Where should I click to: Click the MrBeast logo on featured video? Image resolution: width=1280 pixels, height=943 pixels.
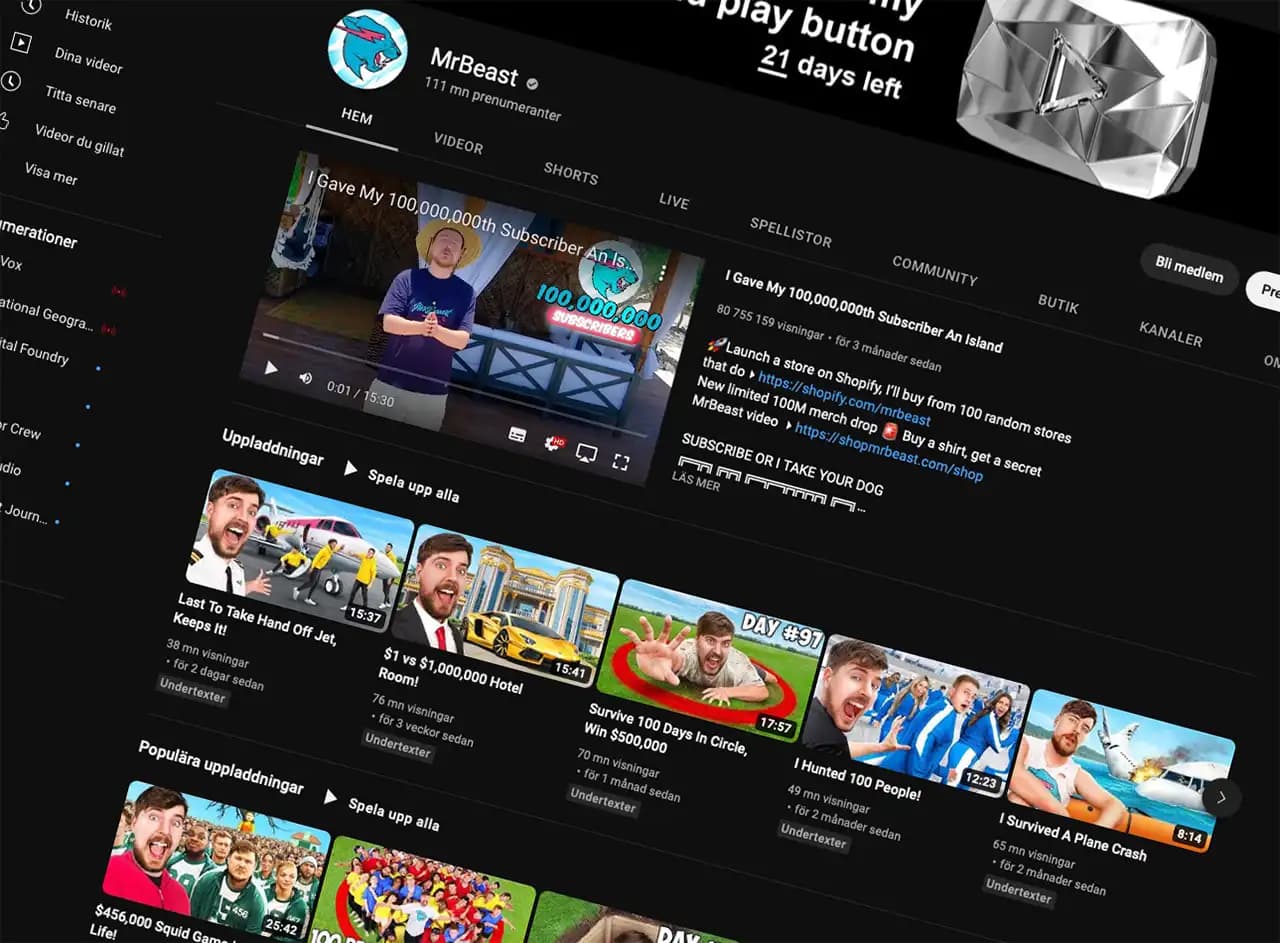[609, 272]
